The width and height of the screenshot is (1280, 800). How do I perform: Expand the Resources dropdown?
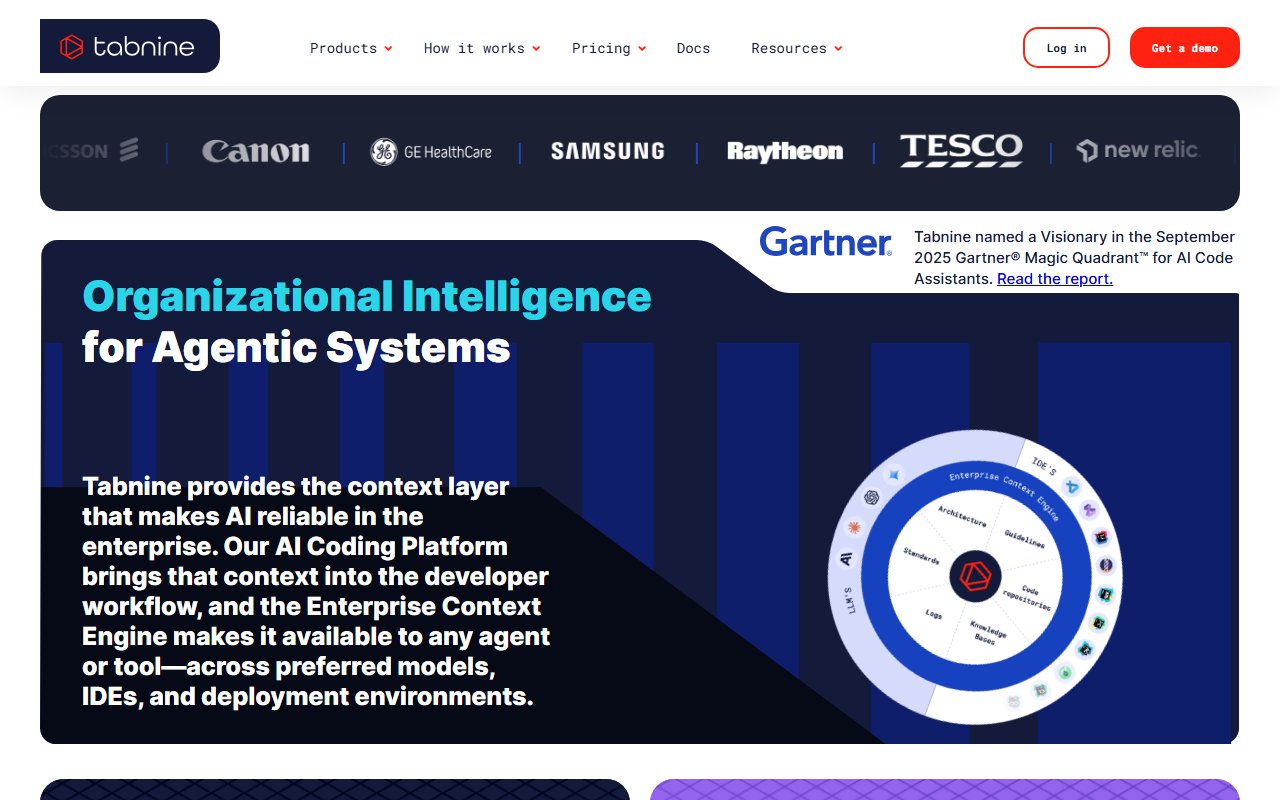797,48
